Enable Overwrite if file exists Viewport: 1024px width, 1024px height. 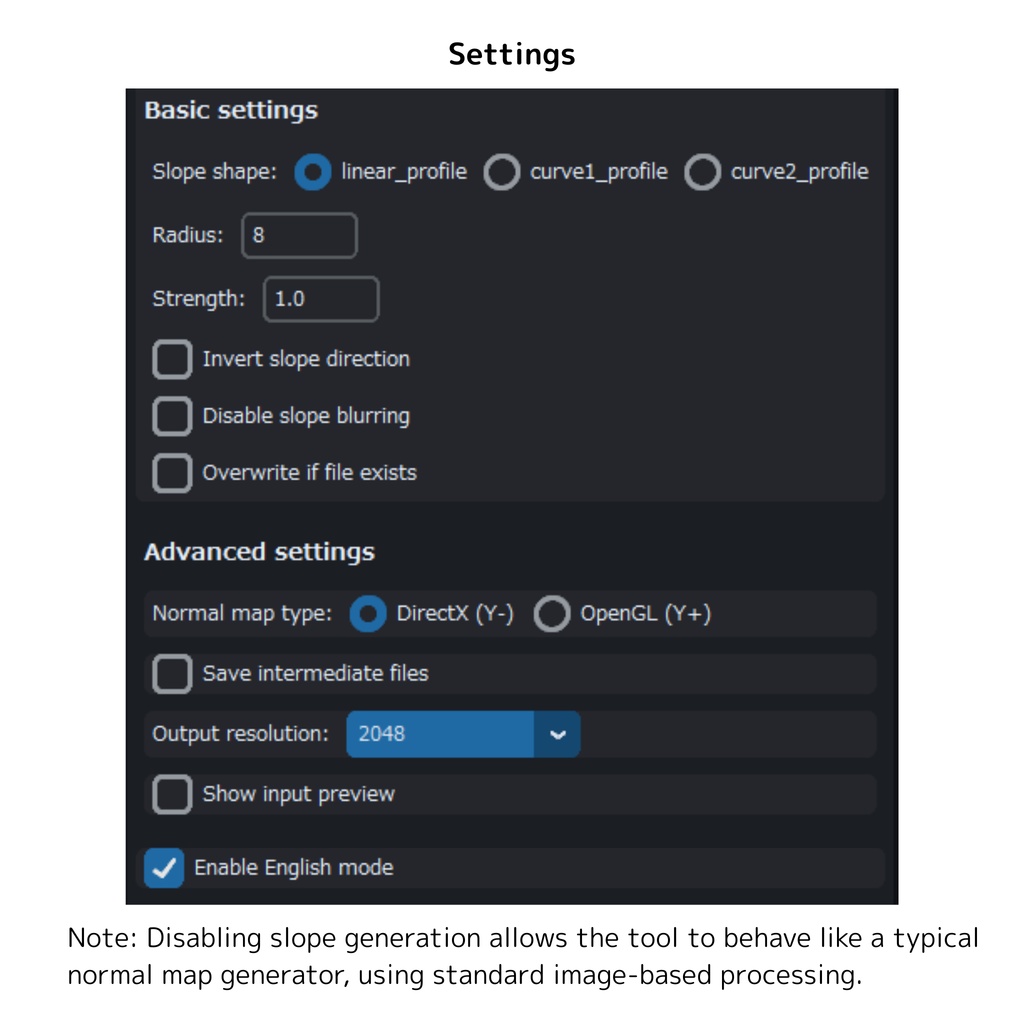coord(171,473)
